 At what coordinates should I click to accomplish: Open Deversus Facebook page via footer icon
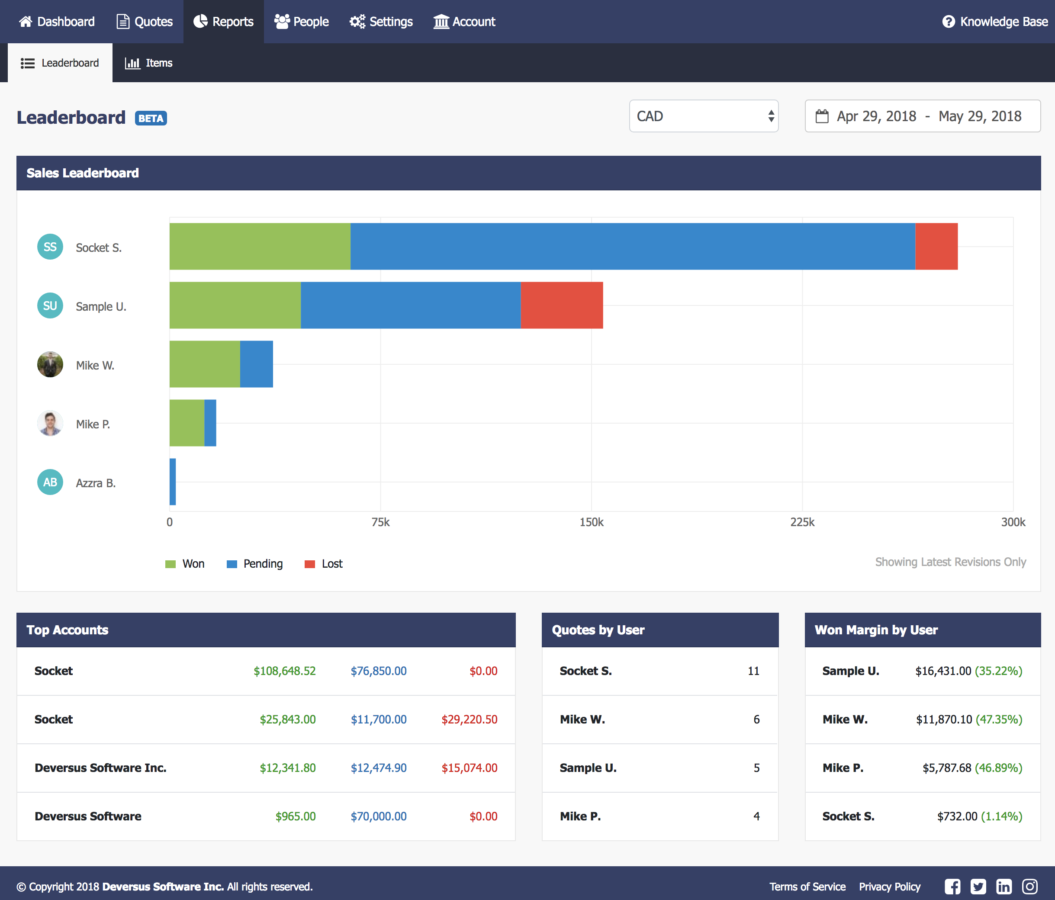point(952,886)
